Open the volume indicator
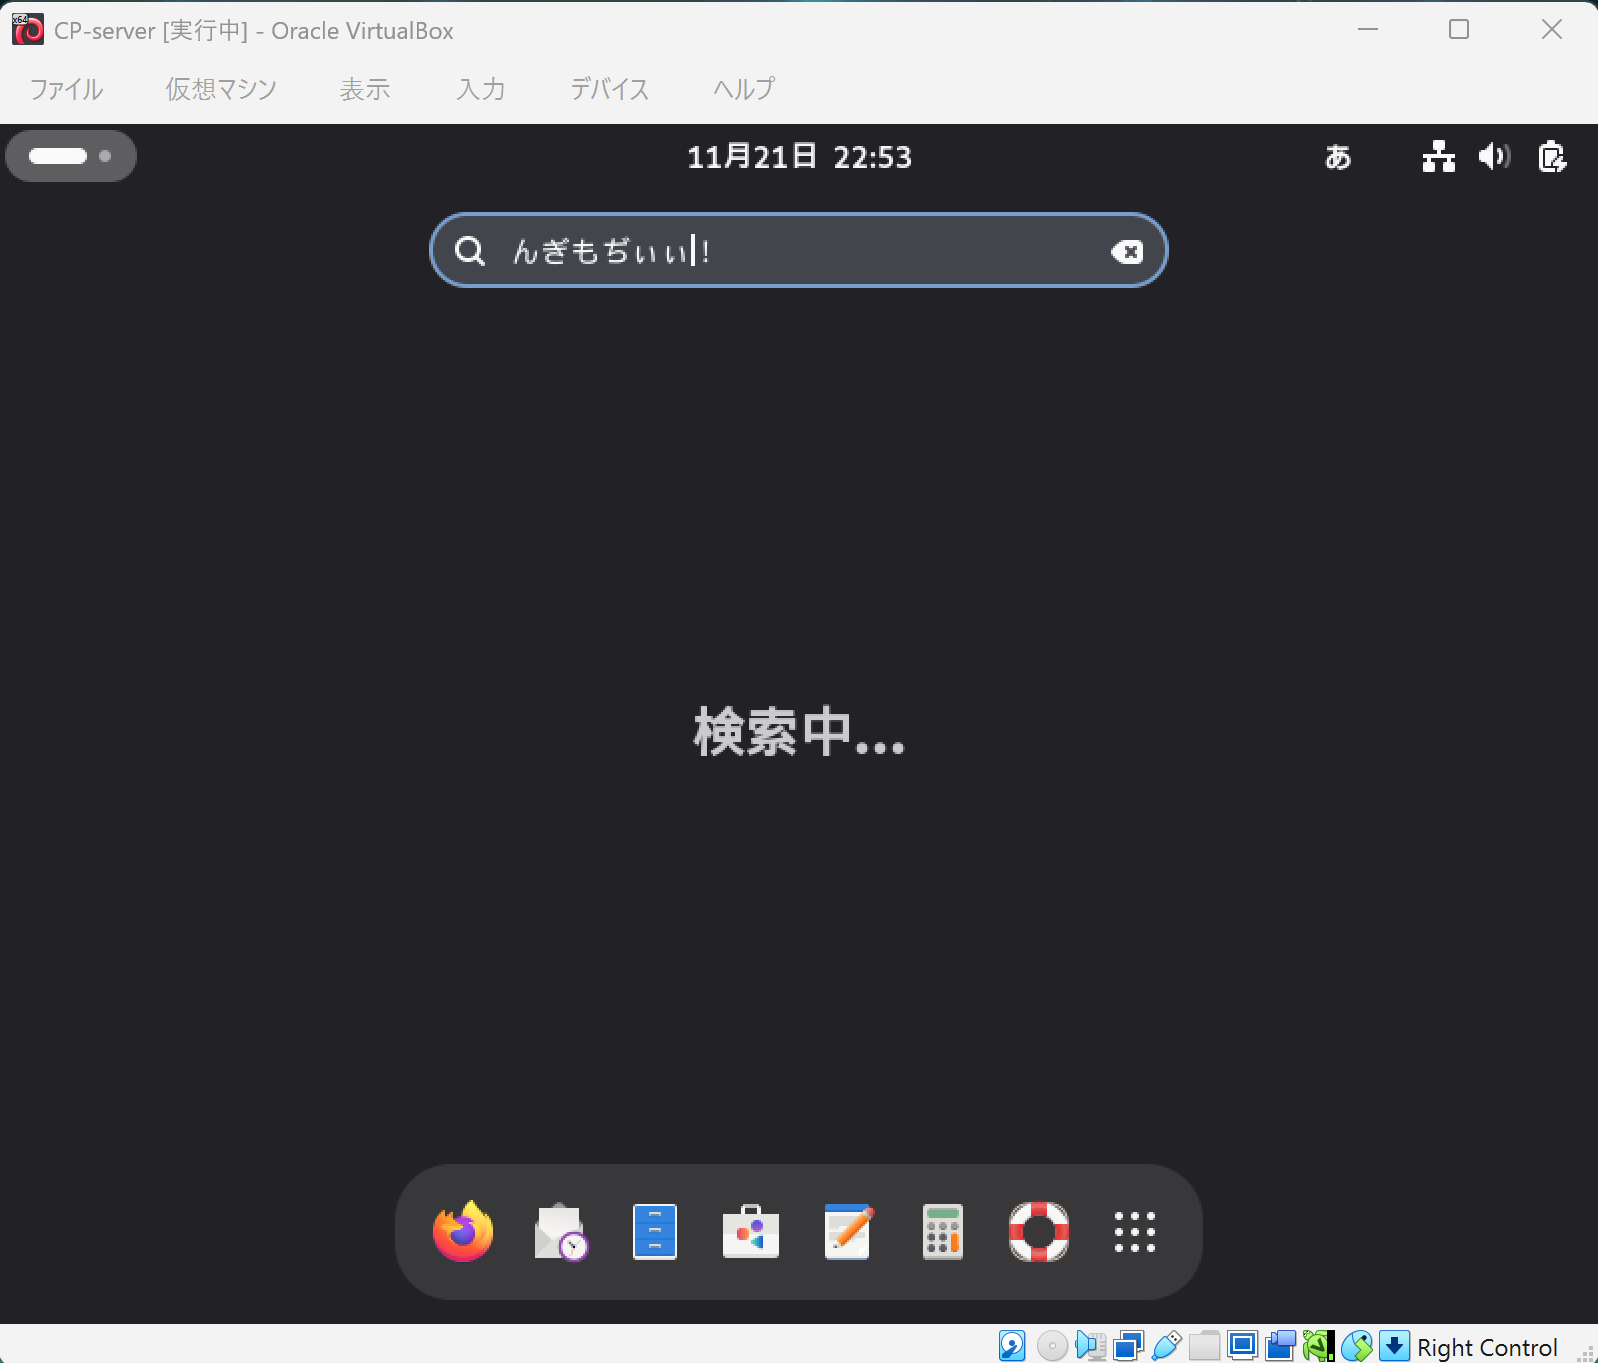 click(1495, 157)
